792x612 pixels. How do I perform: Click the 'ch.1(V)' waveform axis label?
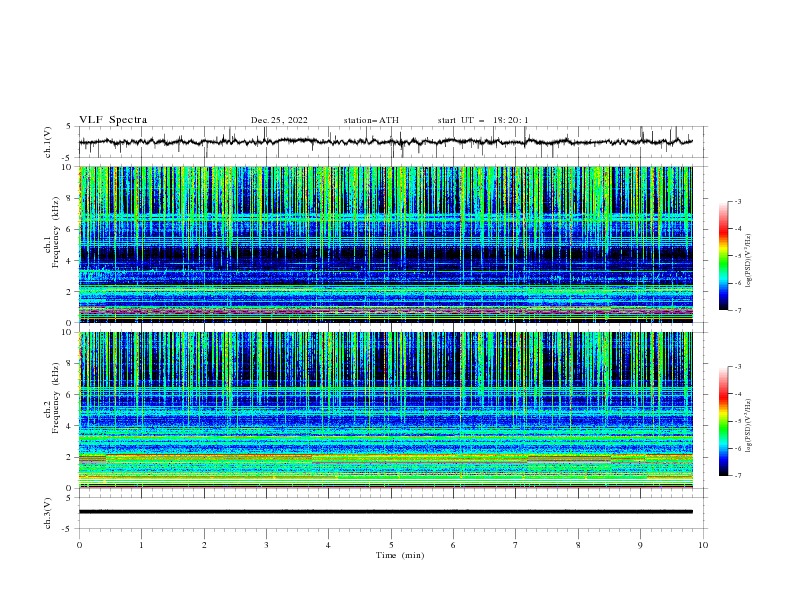(48, 142)
